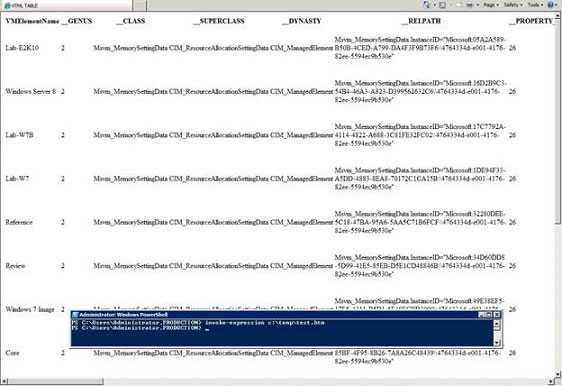562x386 pixels.
Task: Select the Windows 7 Image cell
Action: pos(30,309)
